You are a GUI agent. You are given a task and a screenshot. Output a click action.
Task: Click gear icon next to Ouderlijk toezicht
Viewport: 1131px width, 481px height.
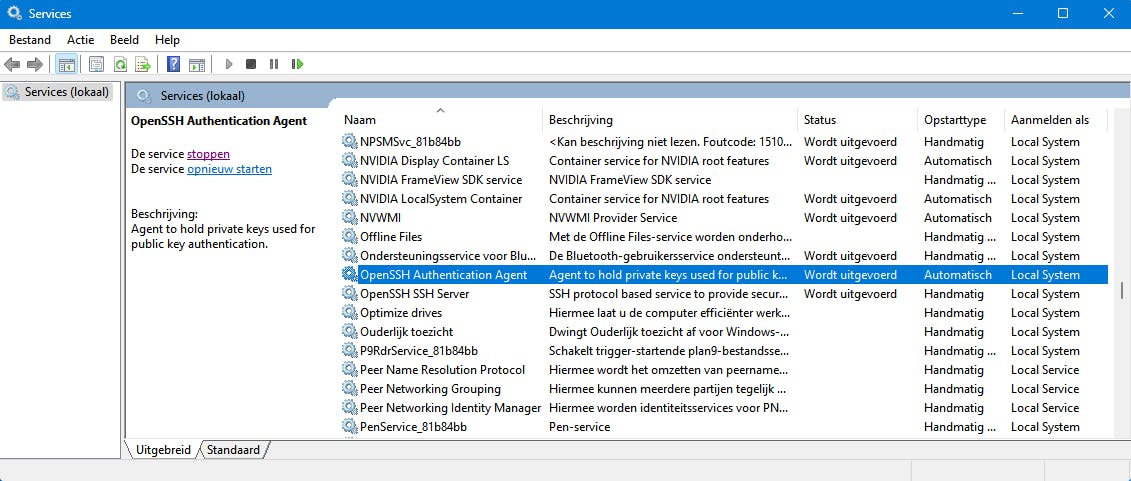pyautogui.click(x=349, y=331)
